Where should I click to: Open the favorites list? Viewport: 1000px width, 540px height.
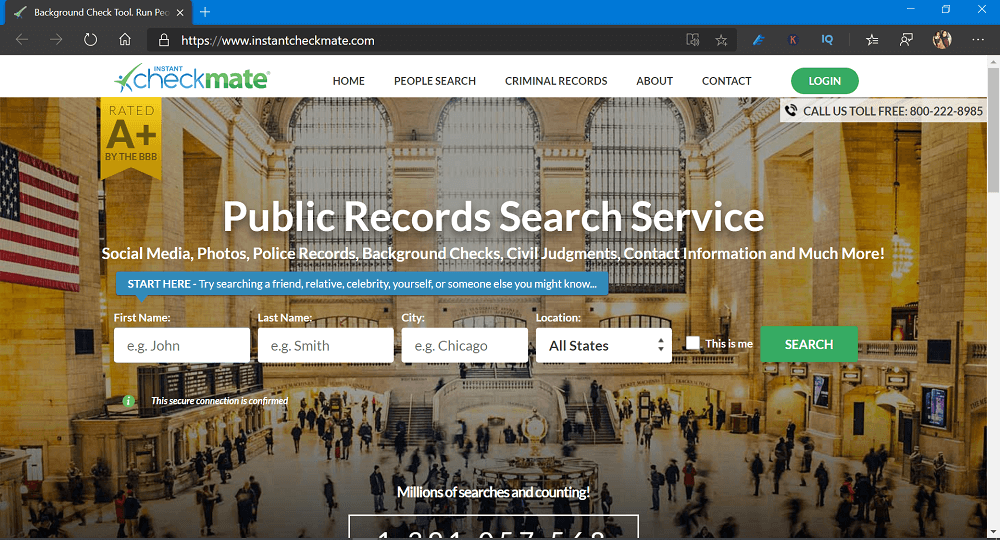click(872, 40)
